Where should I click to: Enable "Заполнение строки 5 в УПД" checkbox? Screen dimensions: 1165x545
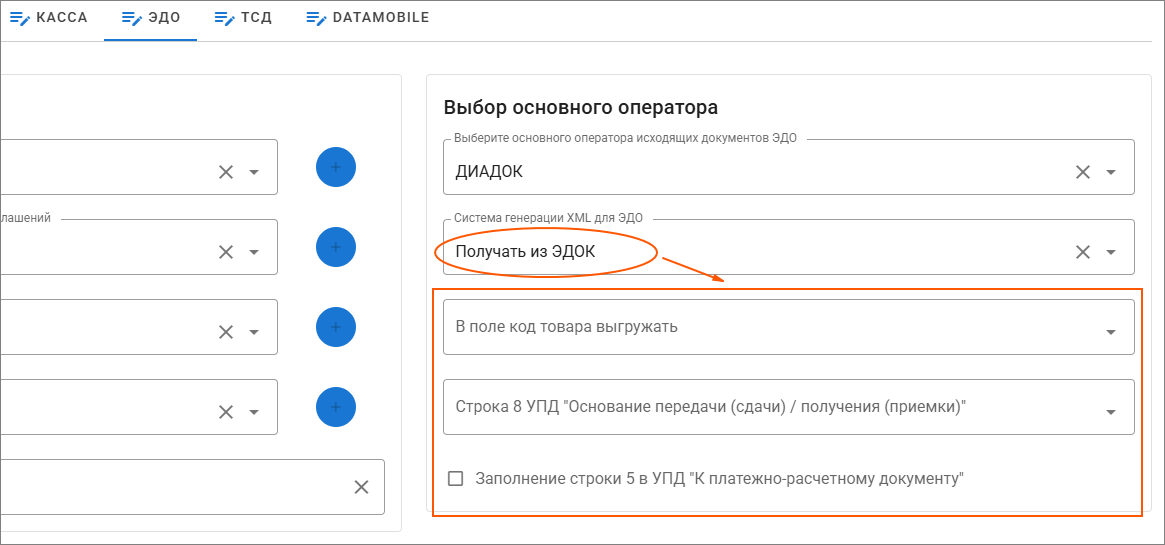click(x=456, y=479)
